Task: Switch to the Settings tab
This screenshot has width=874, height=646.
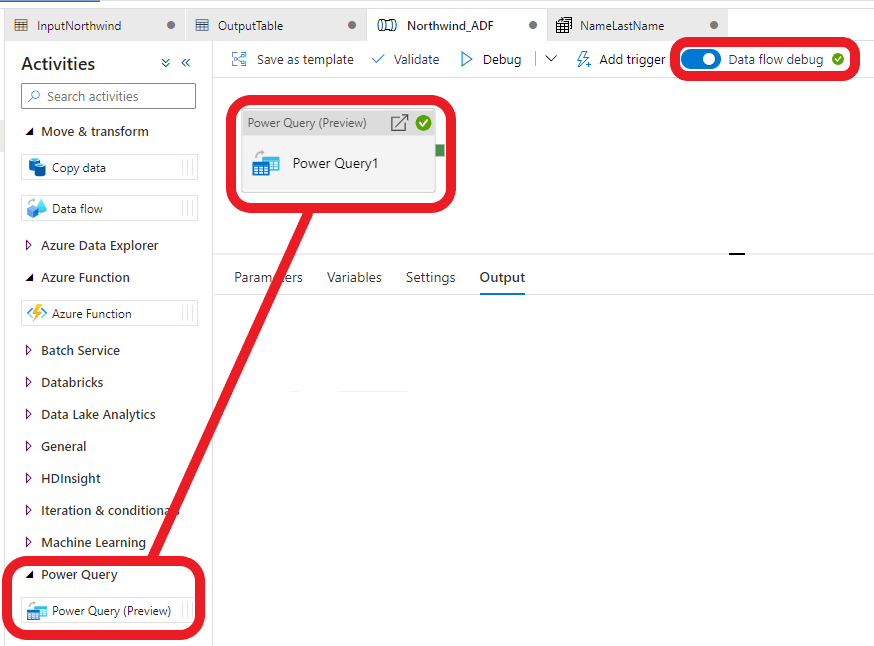Action: 430,277
